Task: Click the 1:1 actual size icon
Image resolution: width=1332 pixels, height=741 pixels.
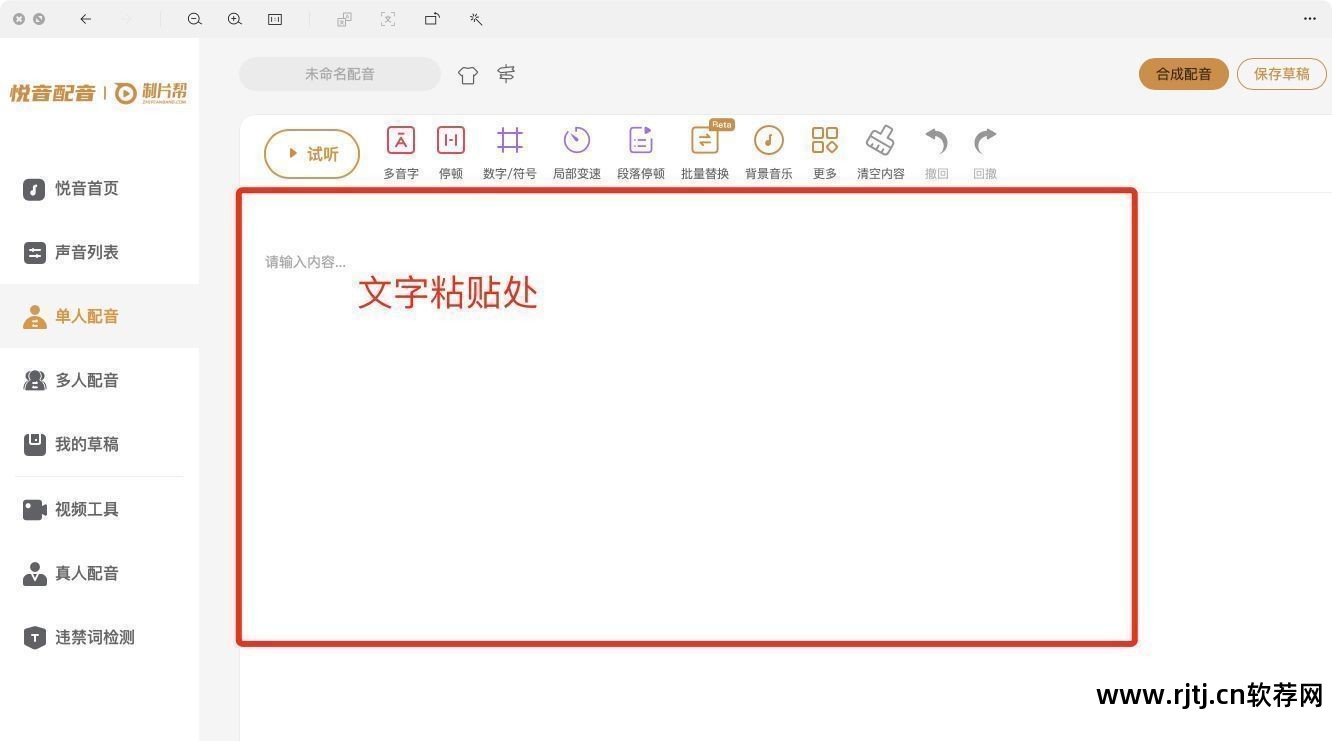Action: 275,19
